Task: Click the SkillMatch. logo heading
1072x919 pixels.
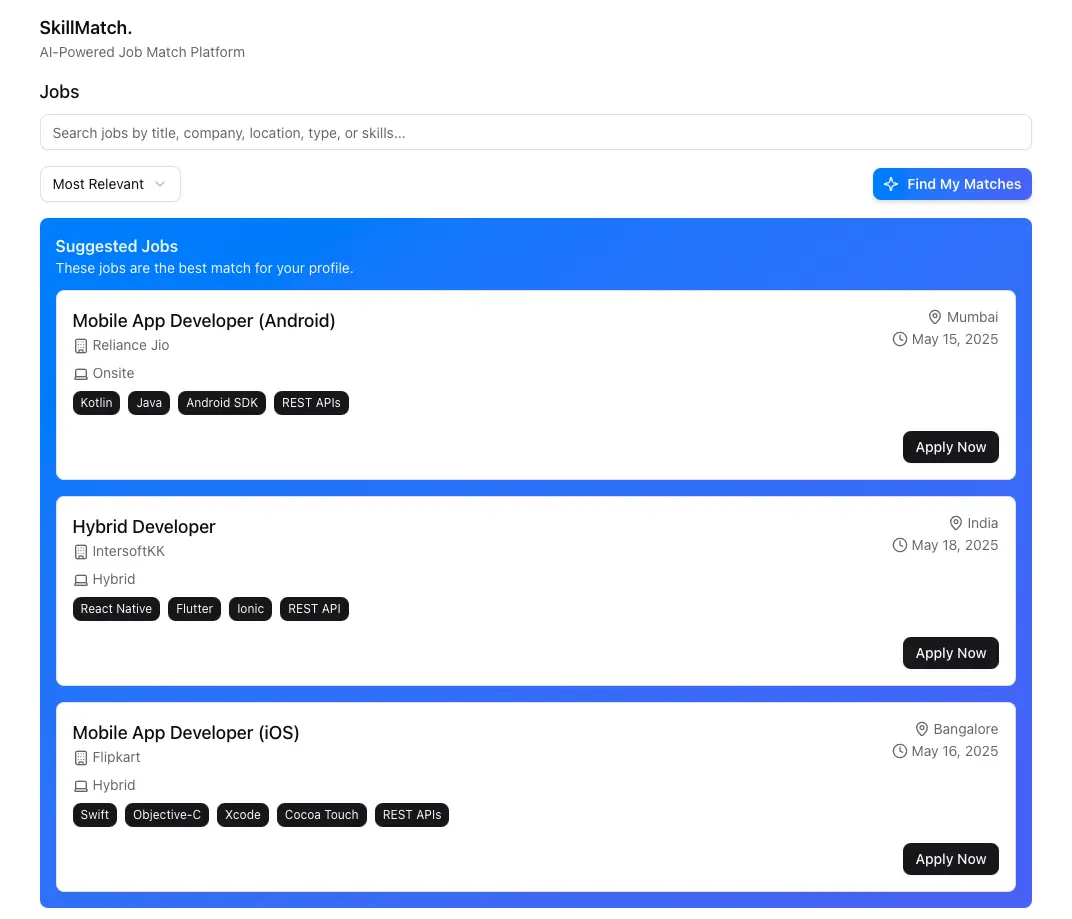Action: tap(86, 27)
